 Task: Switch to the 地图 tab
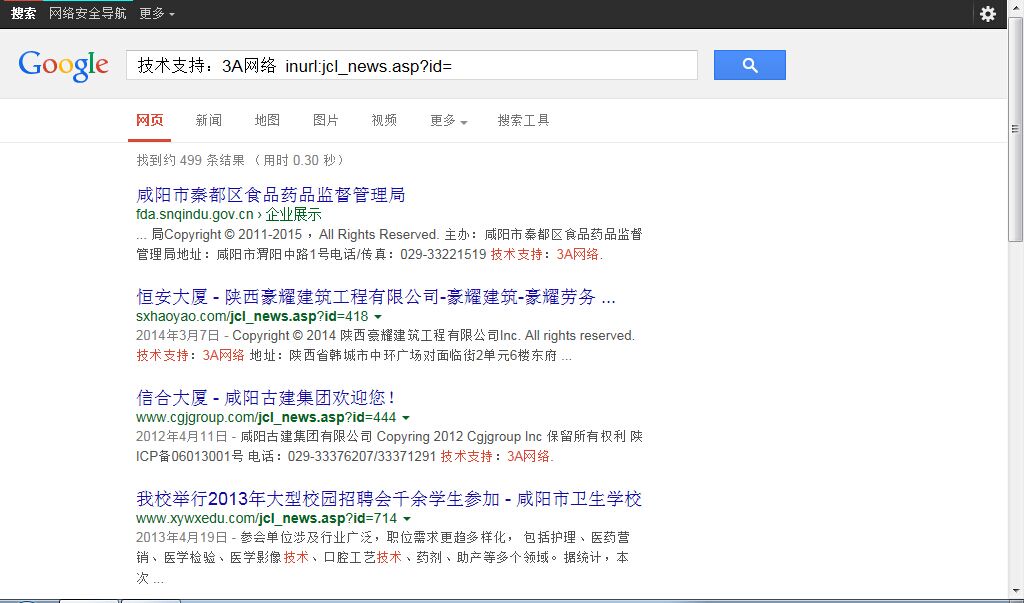click(x=267, y=120)
